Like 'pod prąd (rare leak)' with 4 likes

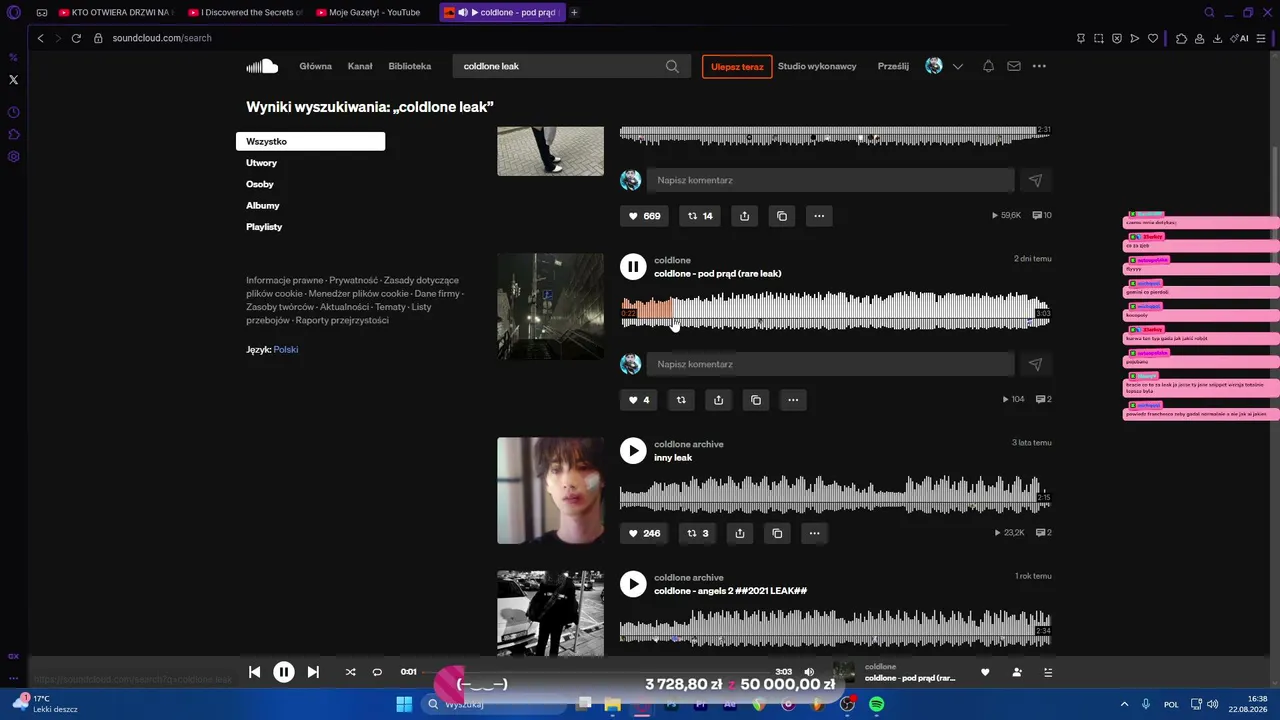(x=639, y=400)
